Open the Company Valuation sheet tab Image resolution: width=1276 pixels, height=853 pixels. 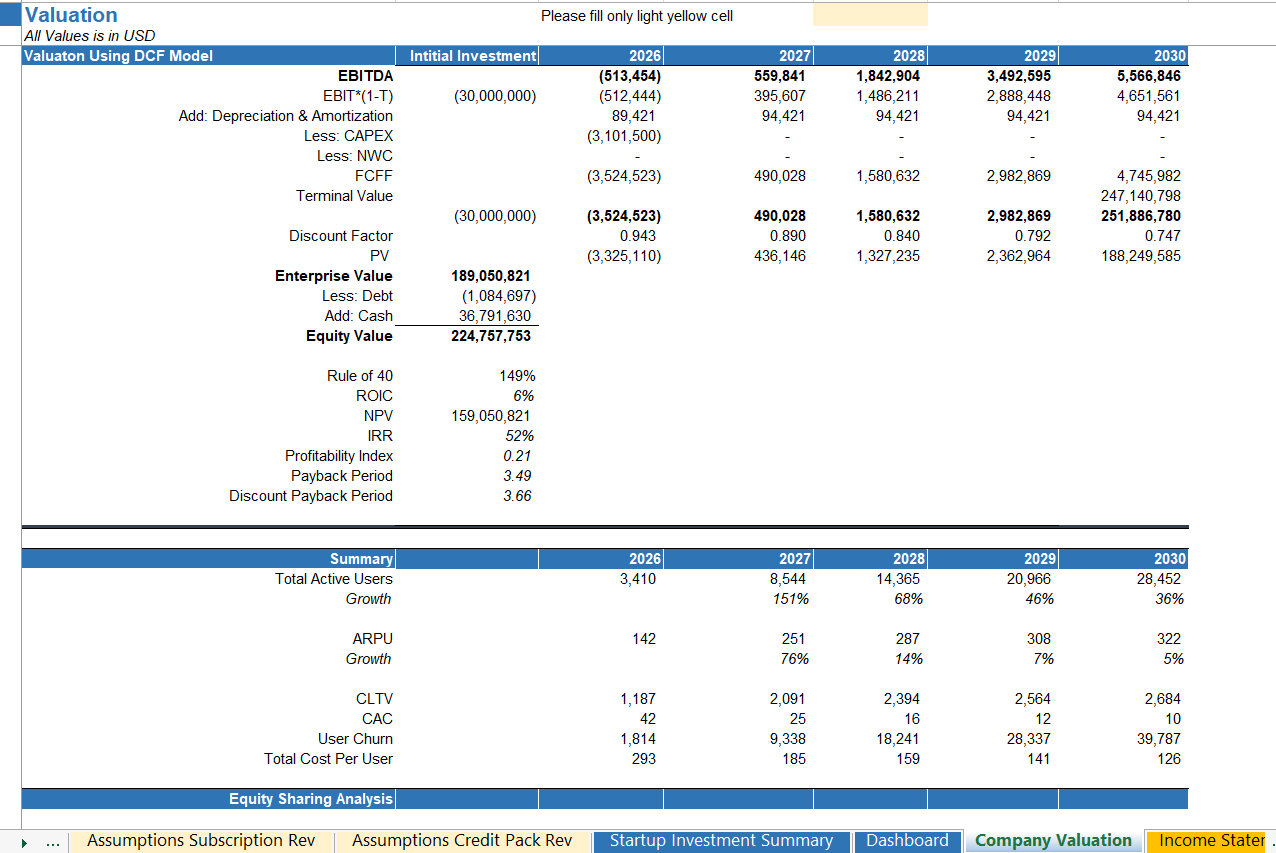click(x=1052, y=841)
